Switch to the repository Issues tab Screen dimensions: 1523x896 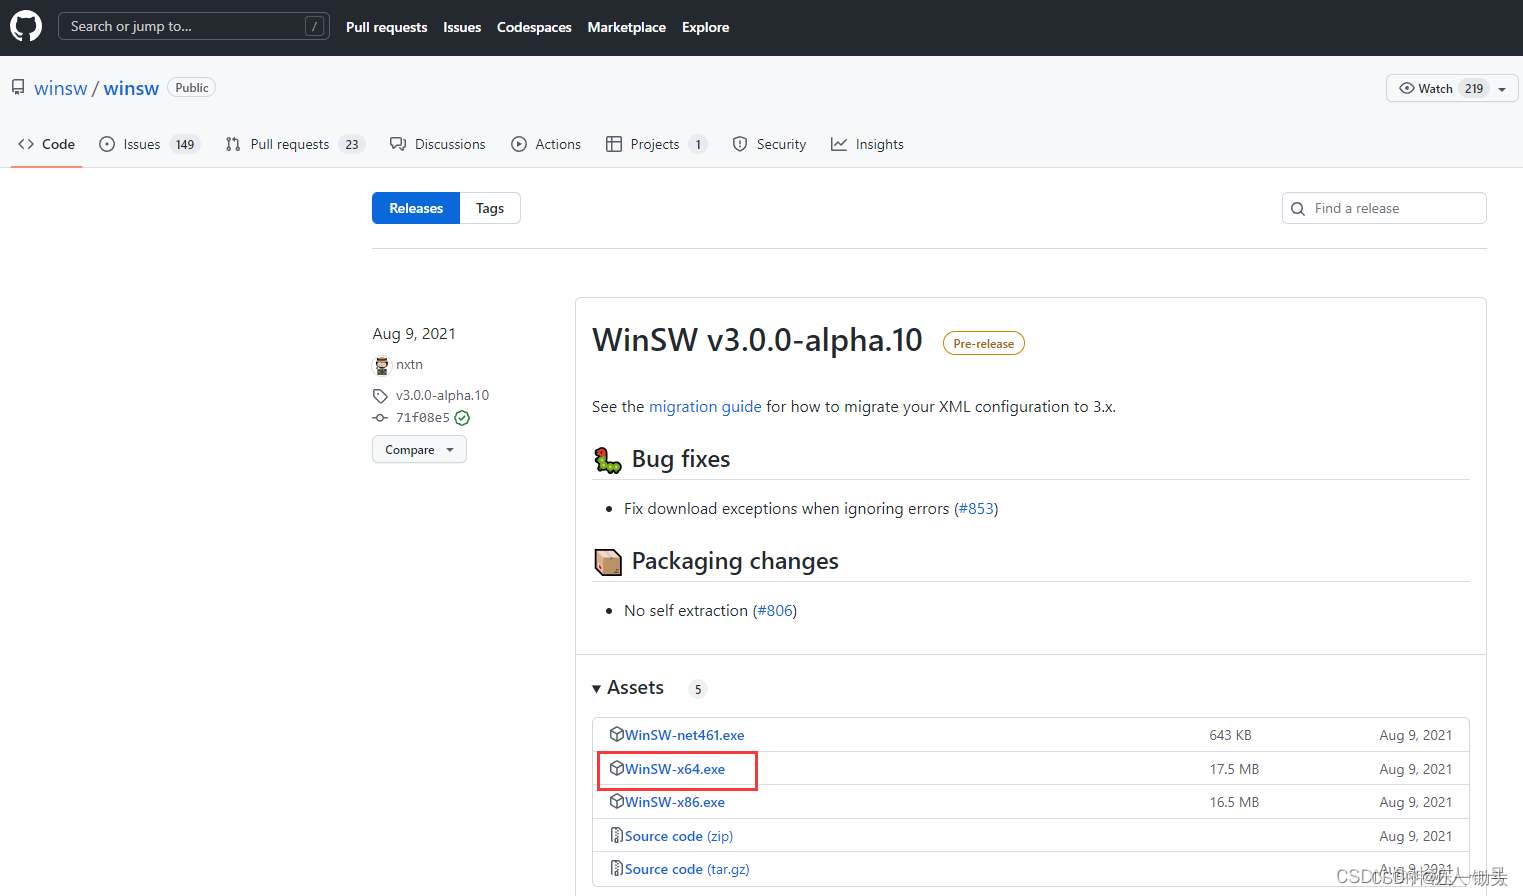(x=150, y=144)
